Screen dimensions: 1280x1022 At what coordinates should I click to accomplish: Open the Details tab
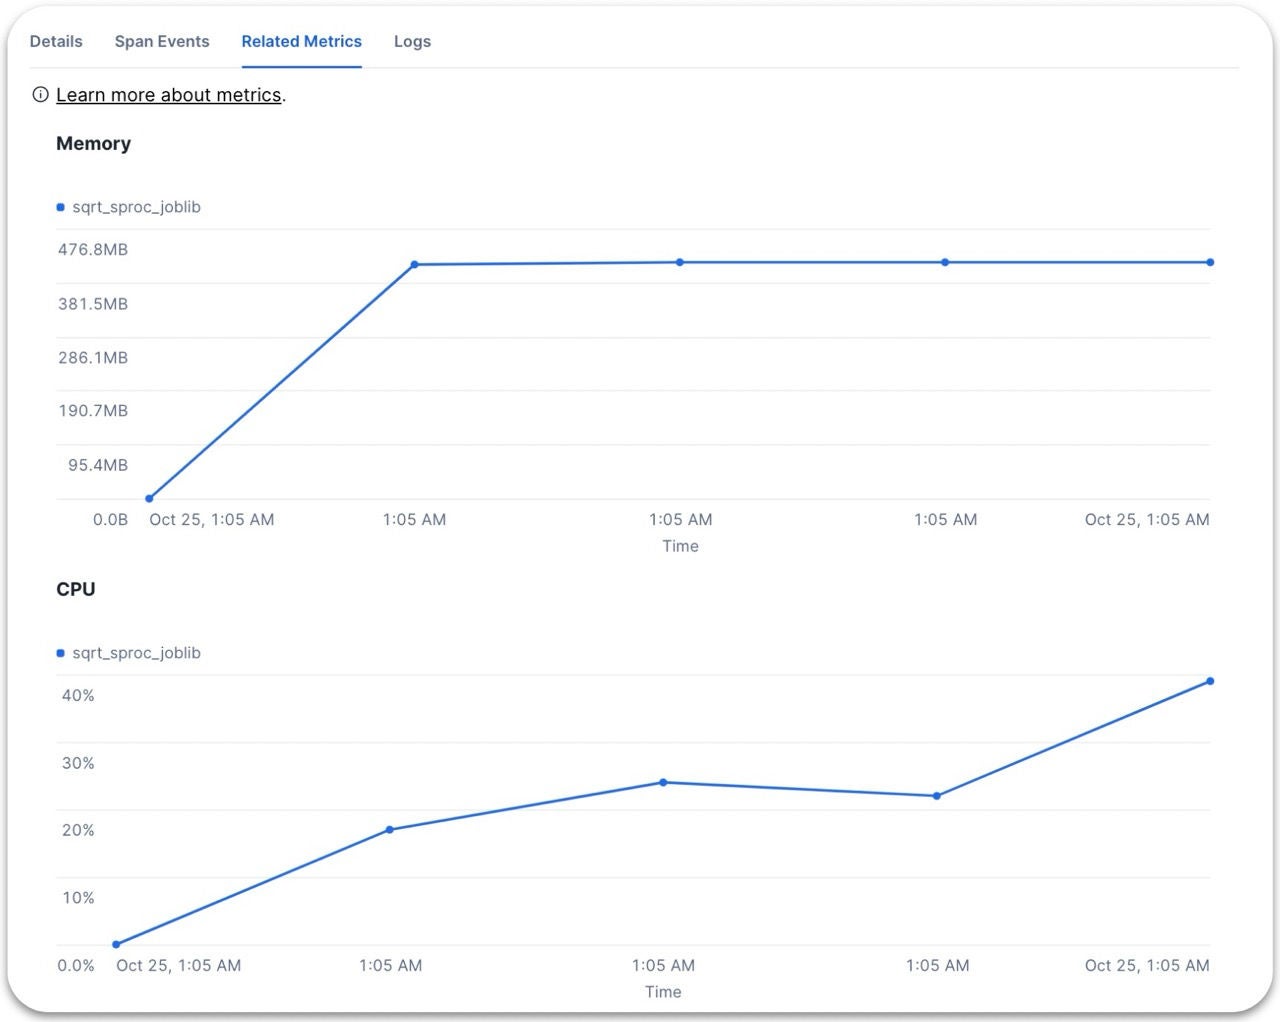56,41
